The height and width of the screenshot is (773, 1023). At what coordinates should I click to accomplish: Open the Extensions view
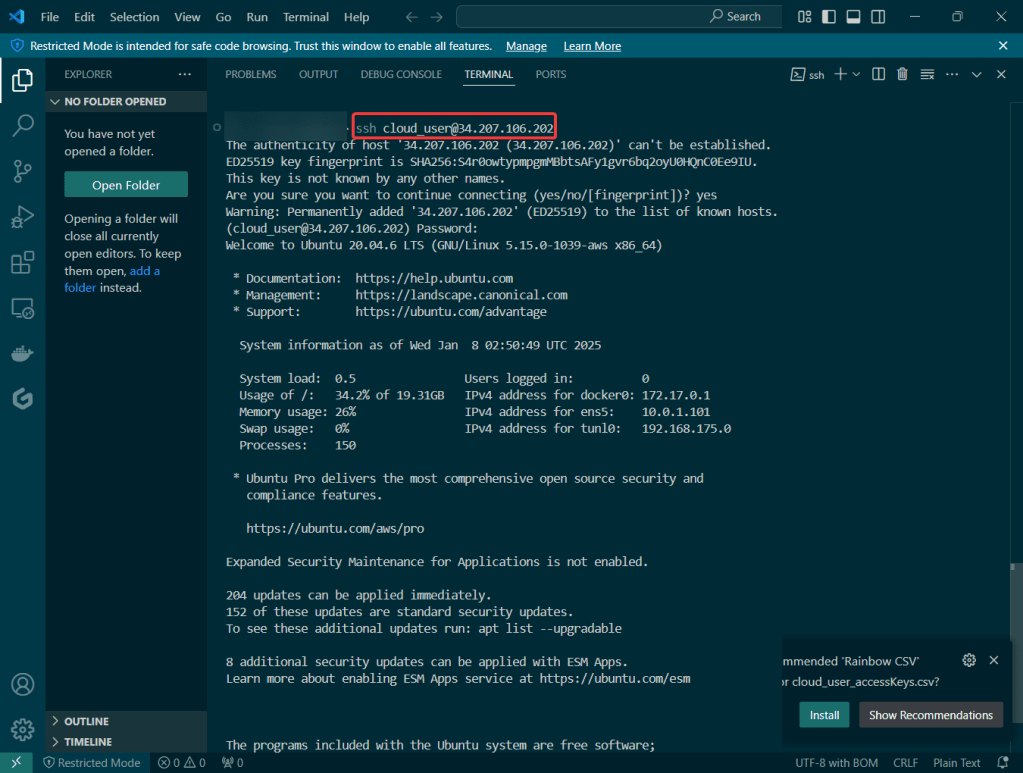[x=22, y=263]
